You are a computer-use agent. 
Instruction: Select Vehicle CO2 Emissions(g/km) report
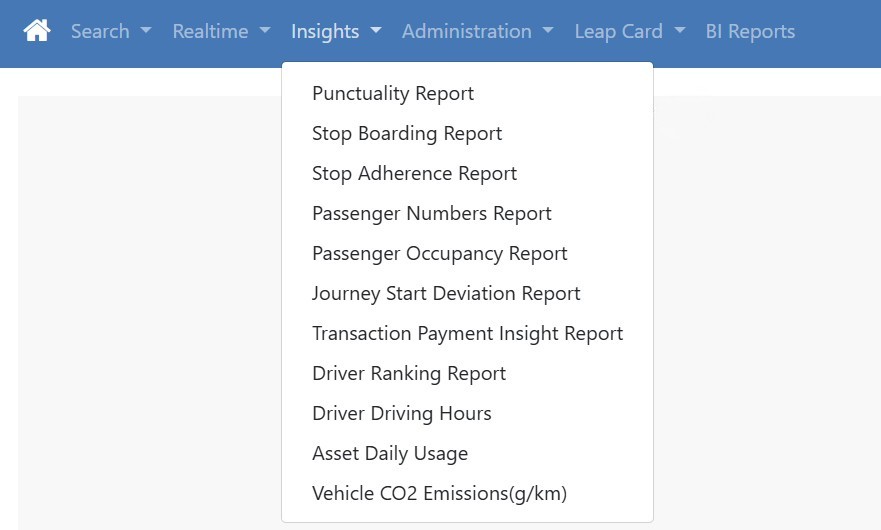click(440, 493)
